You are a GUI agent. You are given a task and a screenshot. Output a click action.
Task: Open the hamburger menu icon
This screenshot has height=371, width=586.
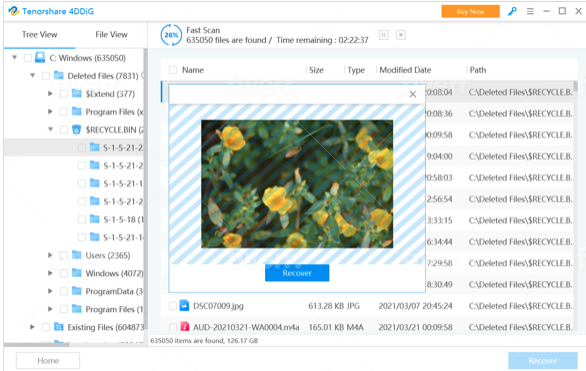[x=530, y=11]
